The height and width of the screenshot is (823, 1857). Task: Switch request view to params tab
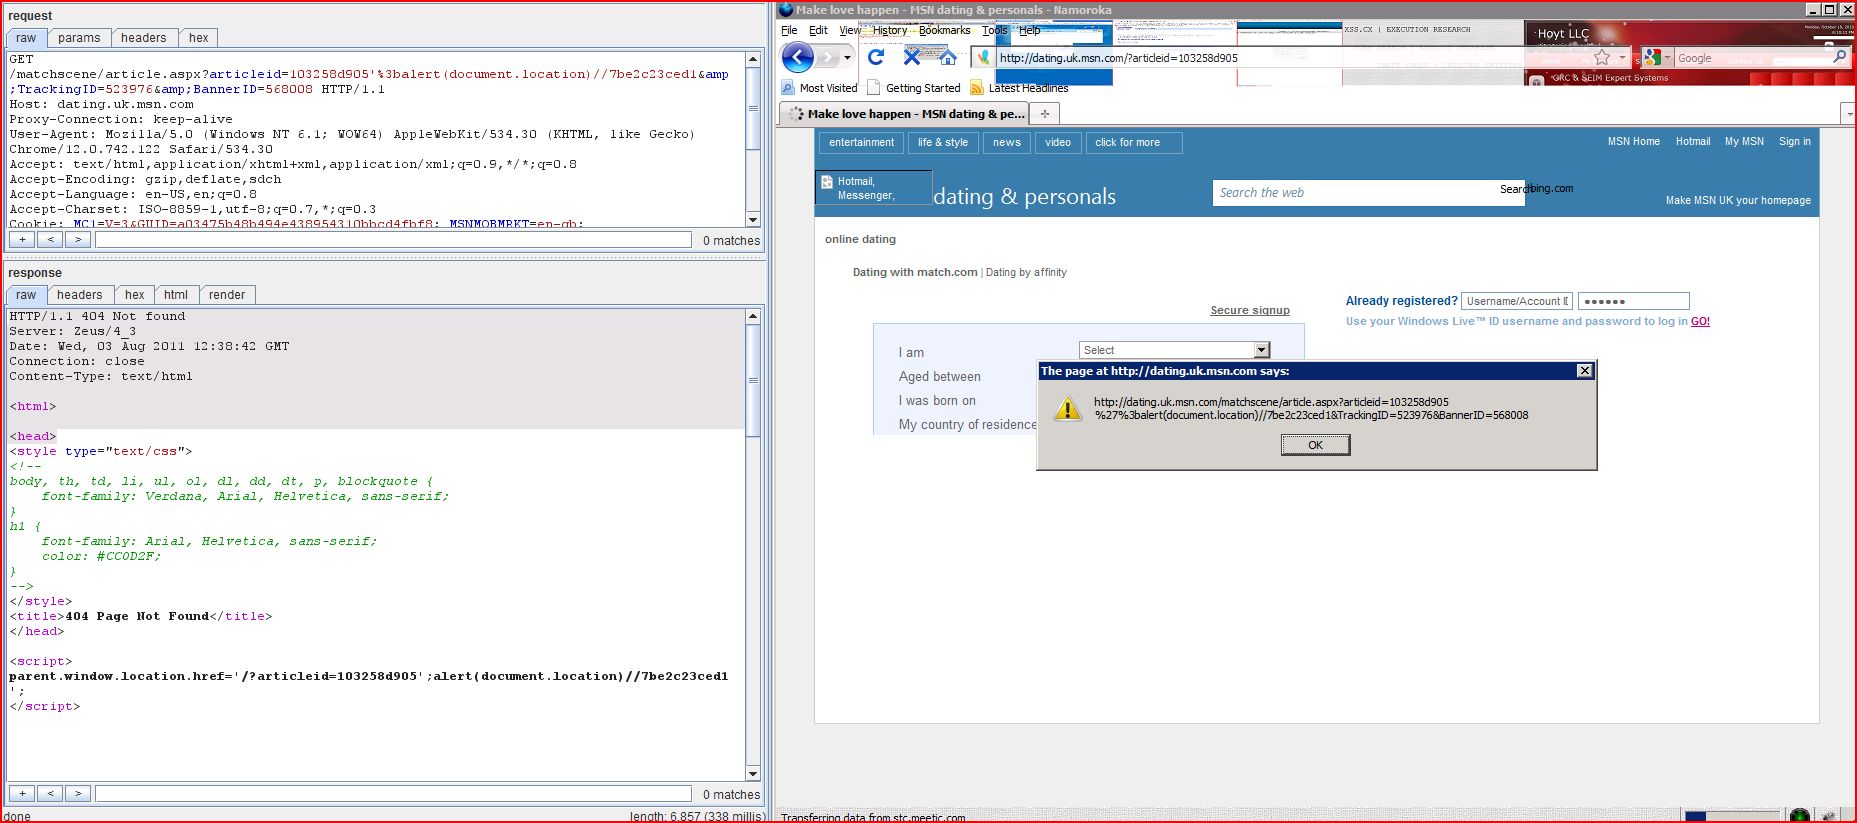pos(79,38)
